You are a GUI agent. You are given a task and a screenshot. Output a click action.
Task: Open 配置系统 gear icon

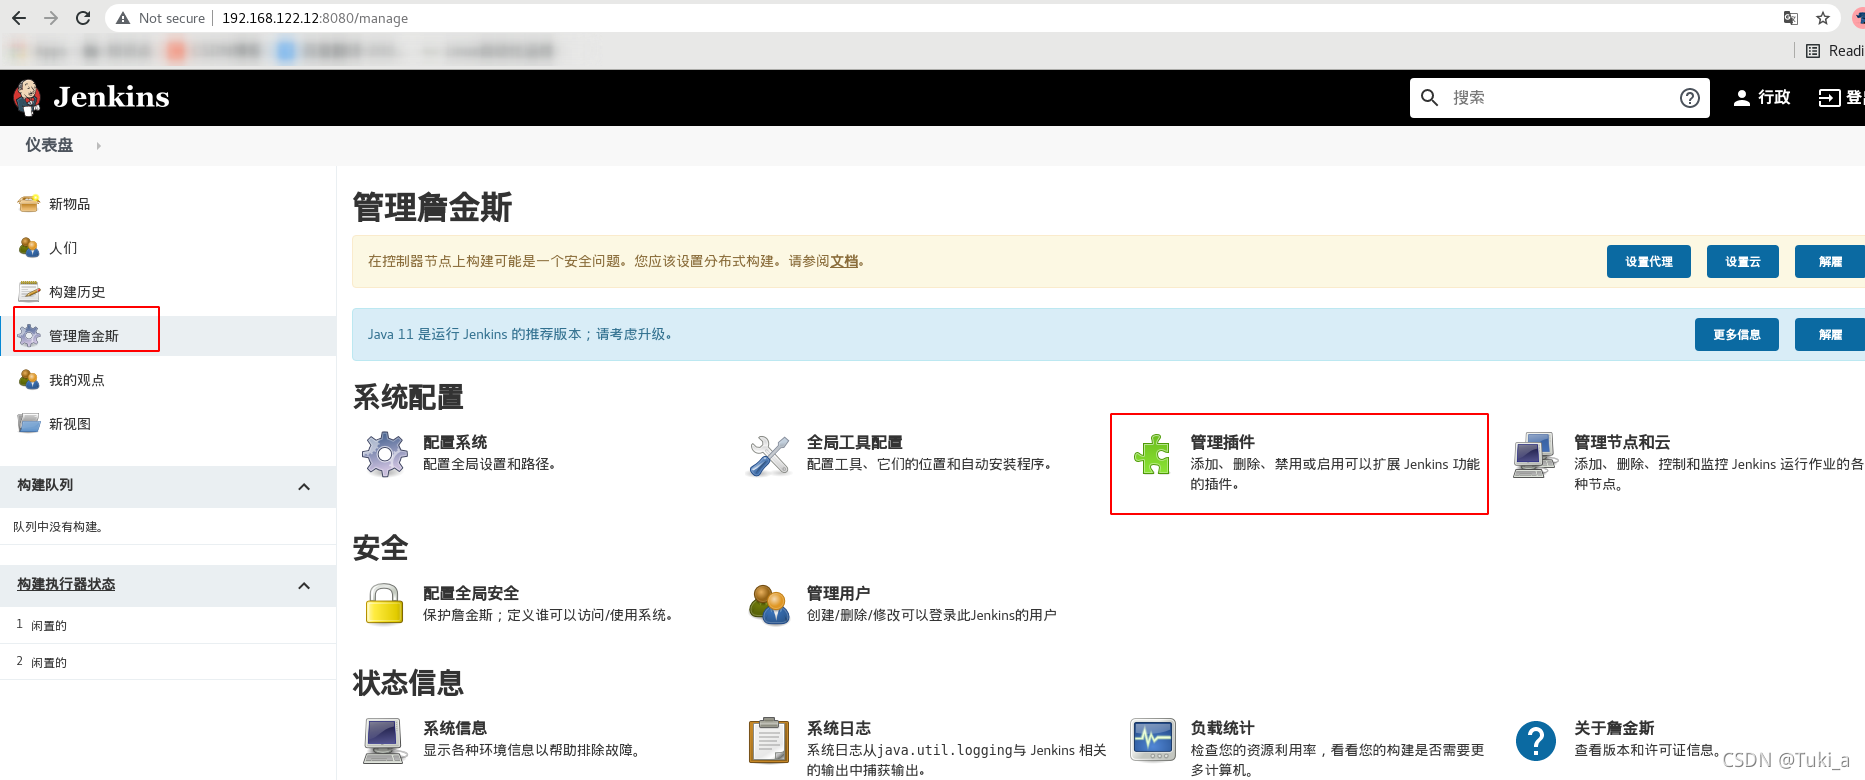tap(385, 454)
